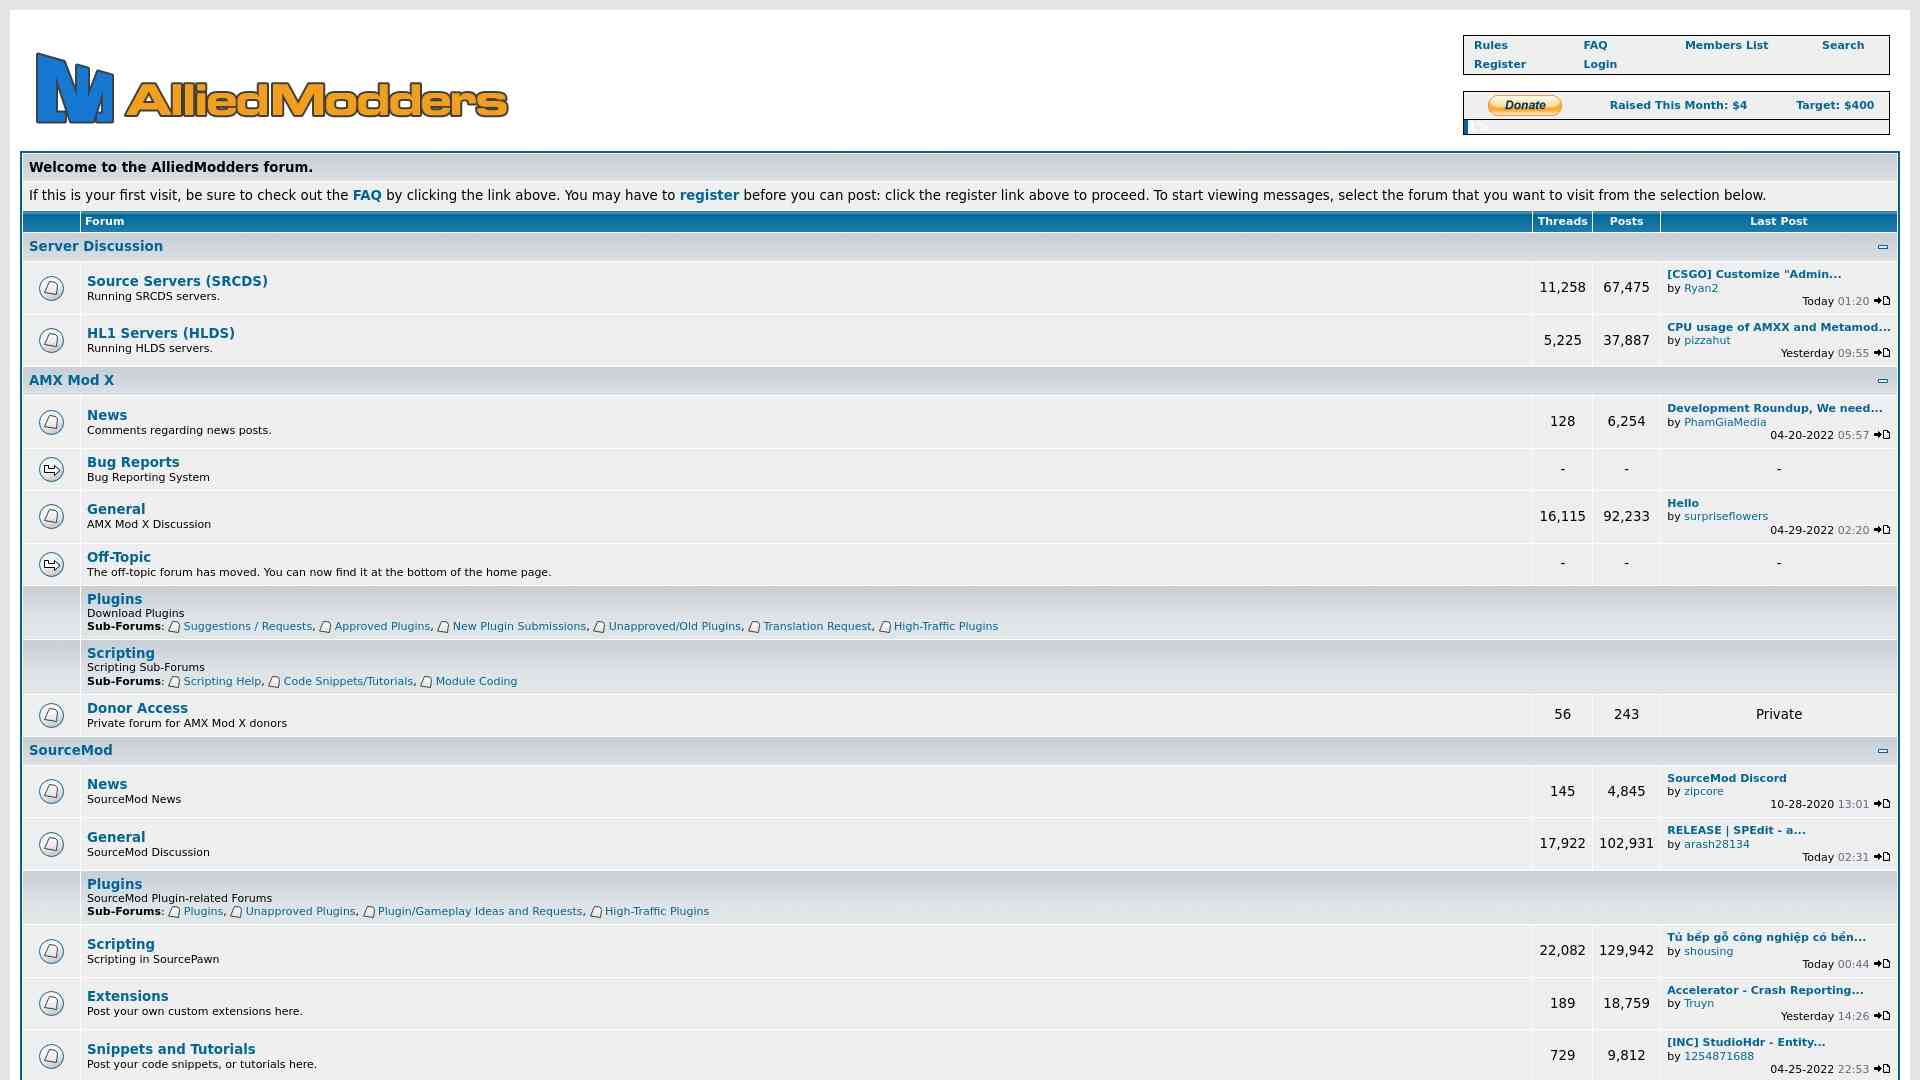Screen dimensions: 1920x1080
Task: Click Register in the top navigation
Action: click(x=1500, y=64)
